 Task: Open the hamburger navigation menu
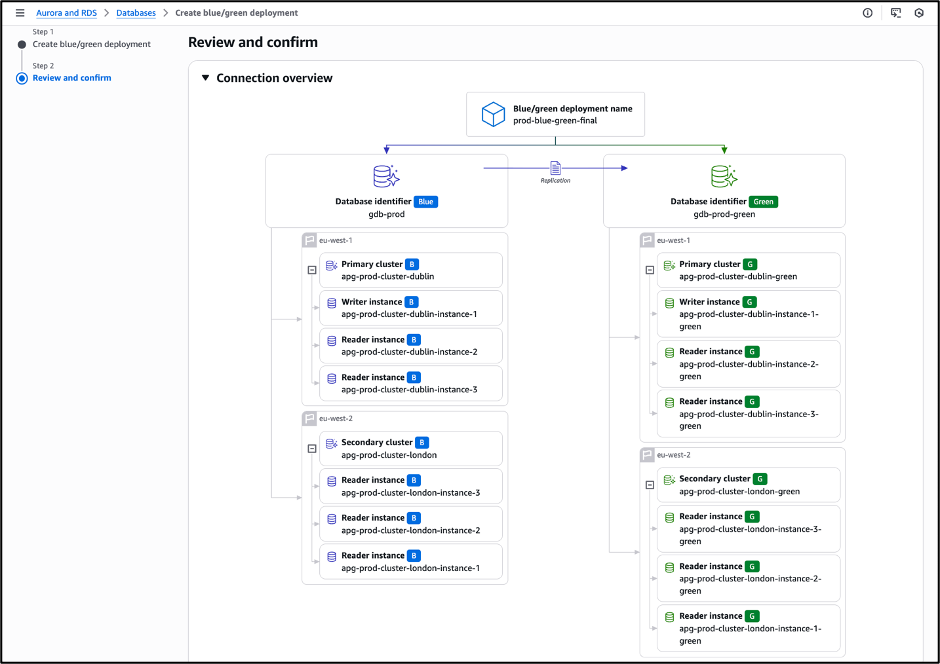click(19, 13)
